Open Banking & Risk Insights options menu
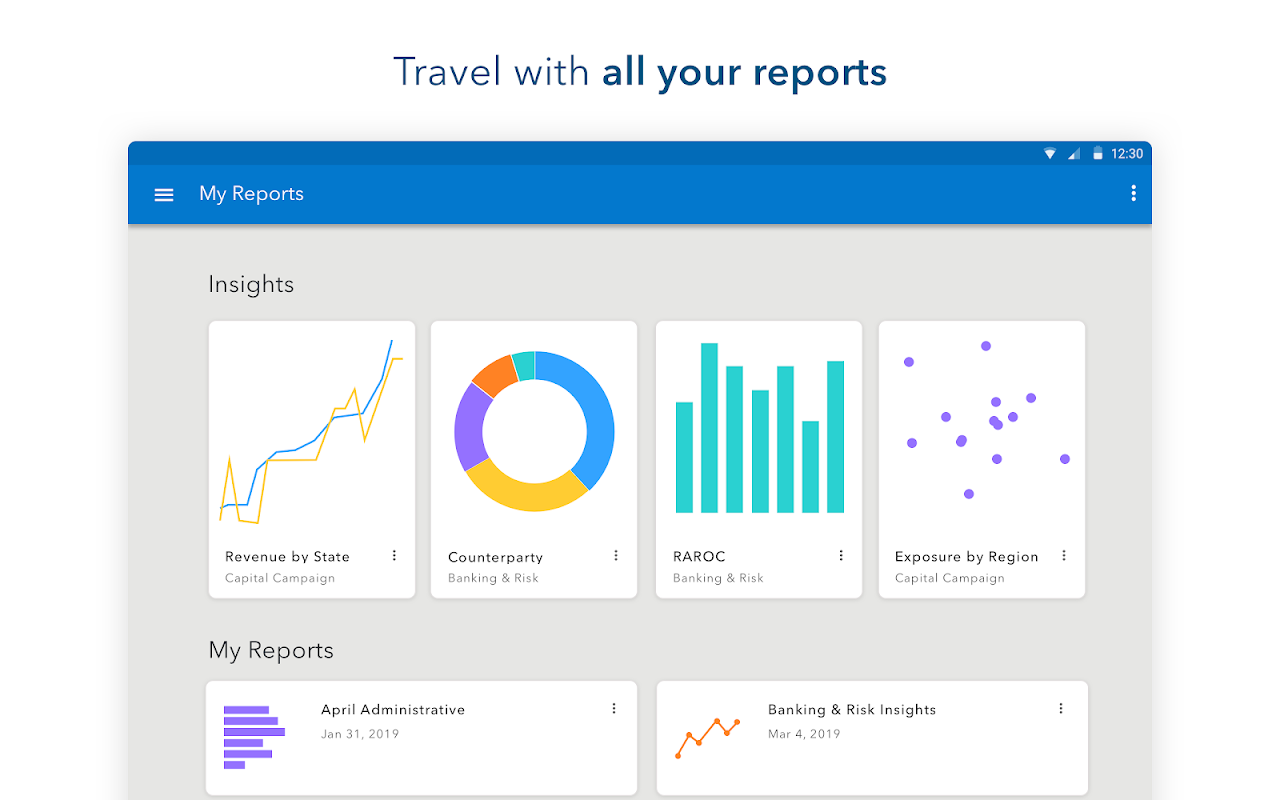1280x800 pixels. (x=1061, y=708)
